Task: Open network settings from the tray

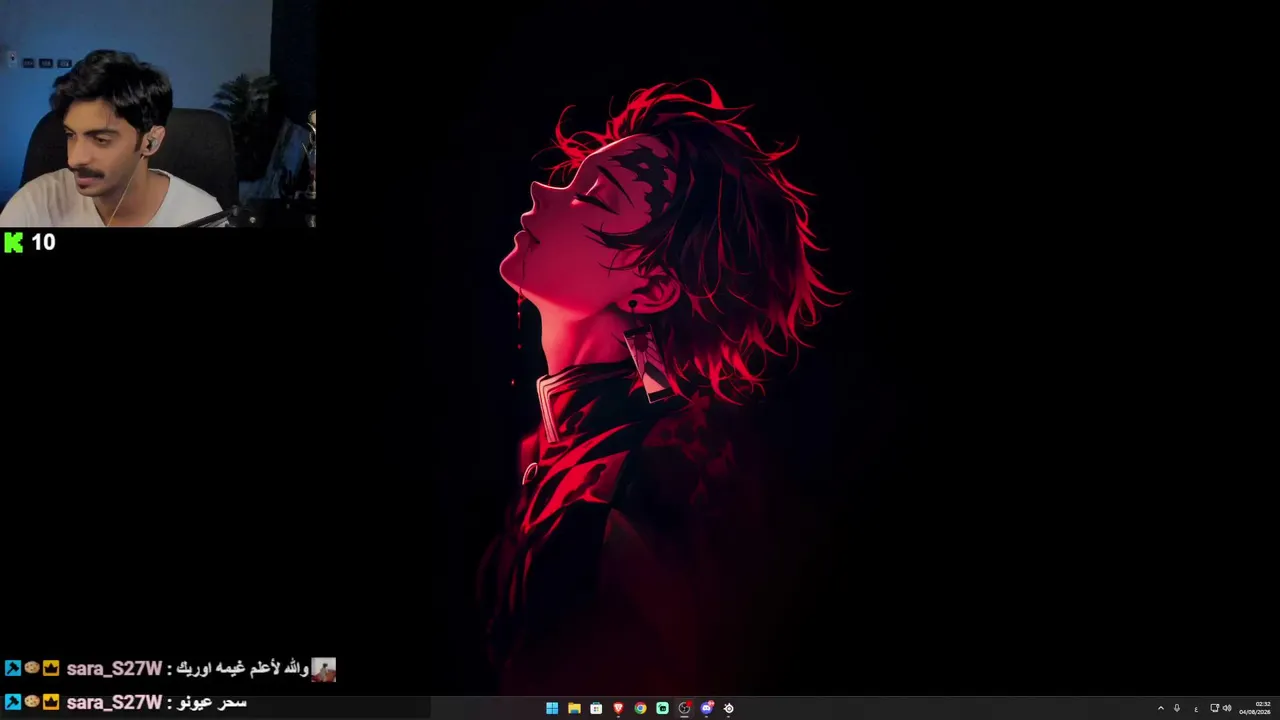Action: click(x=1215, y=708)
